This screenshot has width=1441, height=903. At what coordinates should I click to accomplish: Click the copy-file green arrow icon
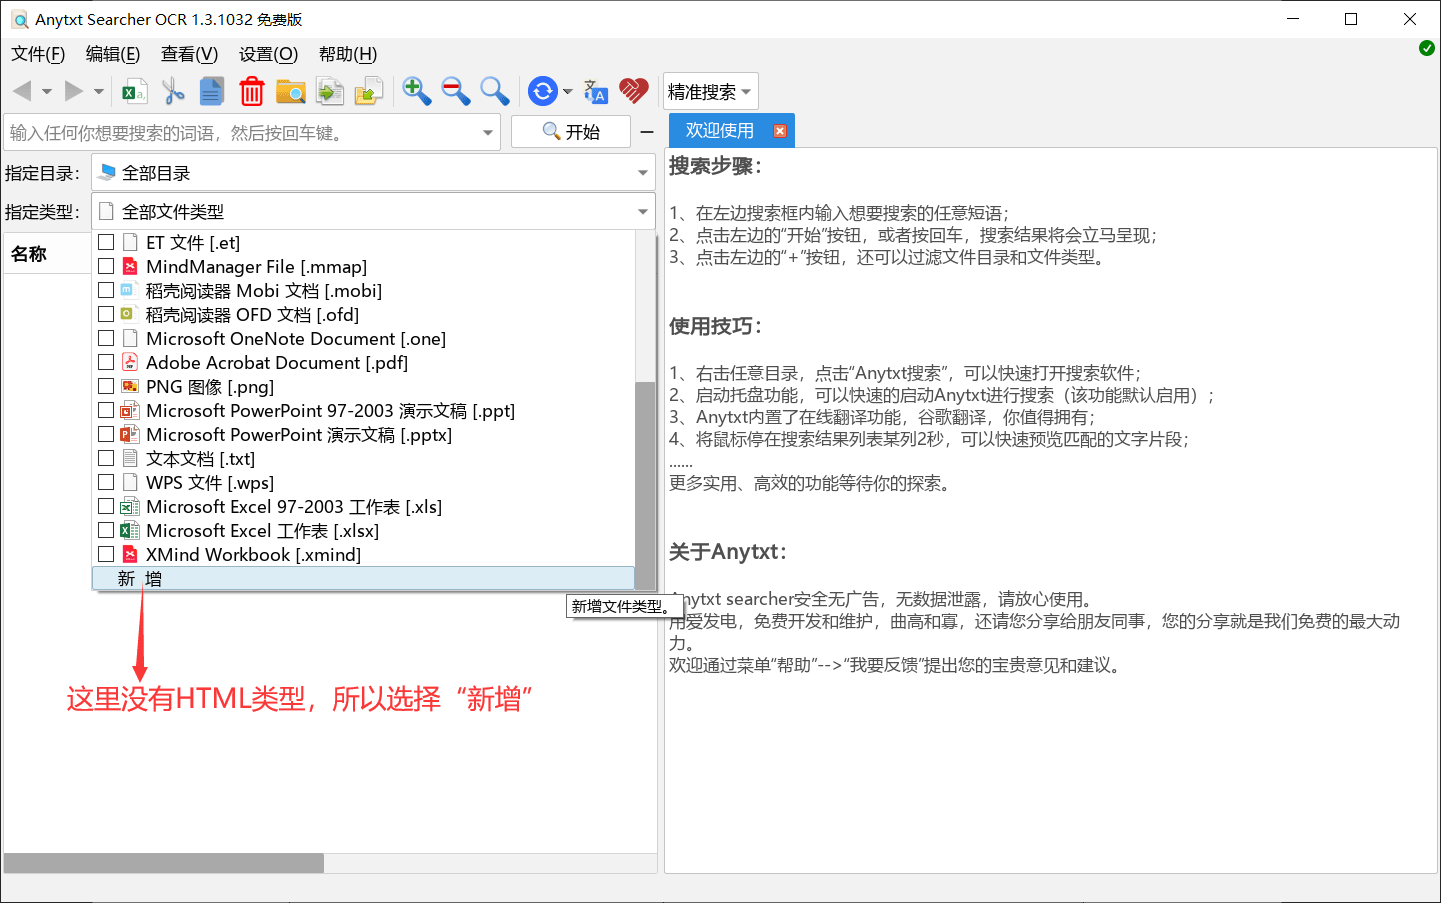coord(330,91)
